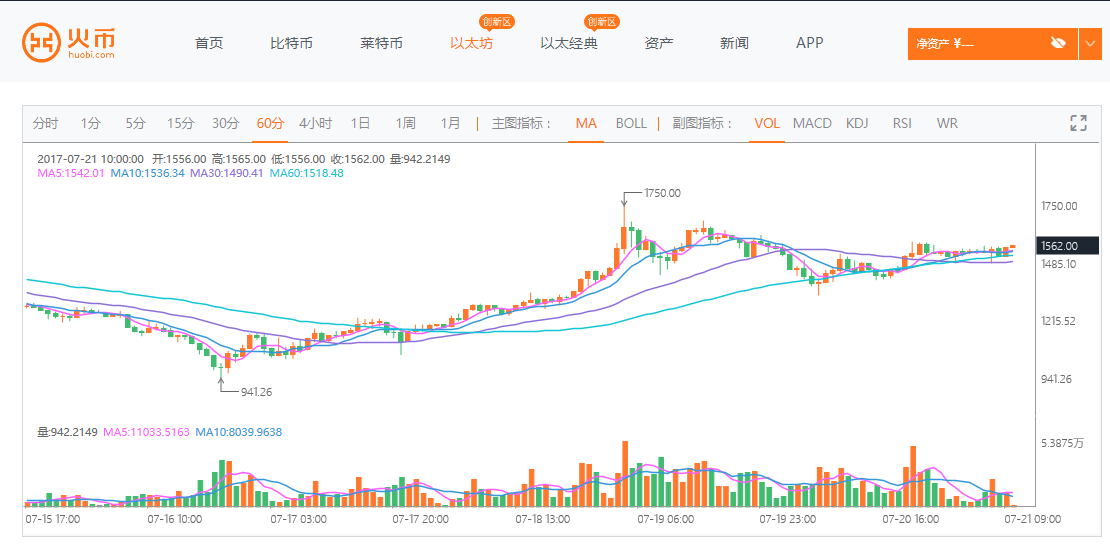Switch sub-indicator to MACD
Image resolution: width=1110 pixels, height=549 pixels.
pos(812,123)
